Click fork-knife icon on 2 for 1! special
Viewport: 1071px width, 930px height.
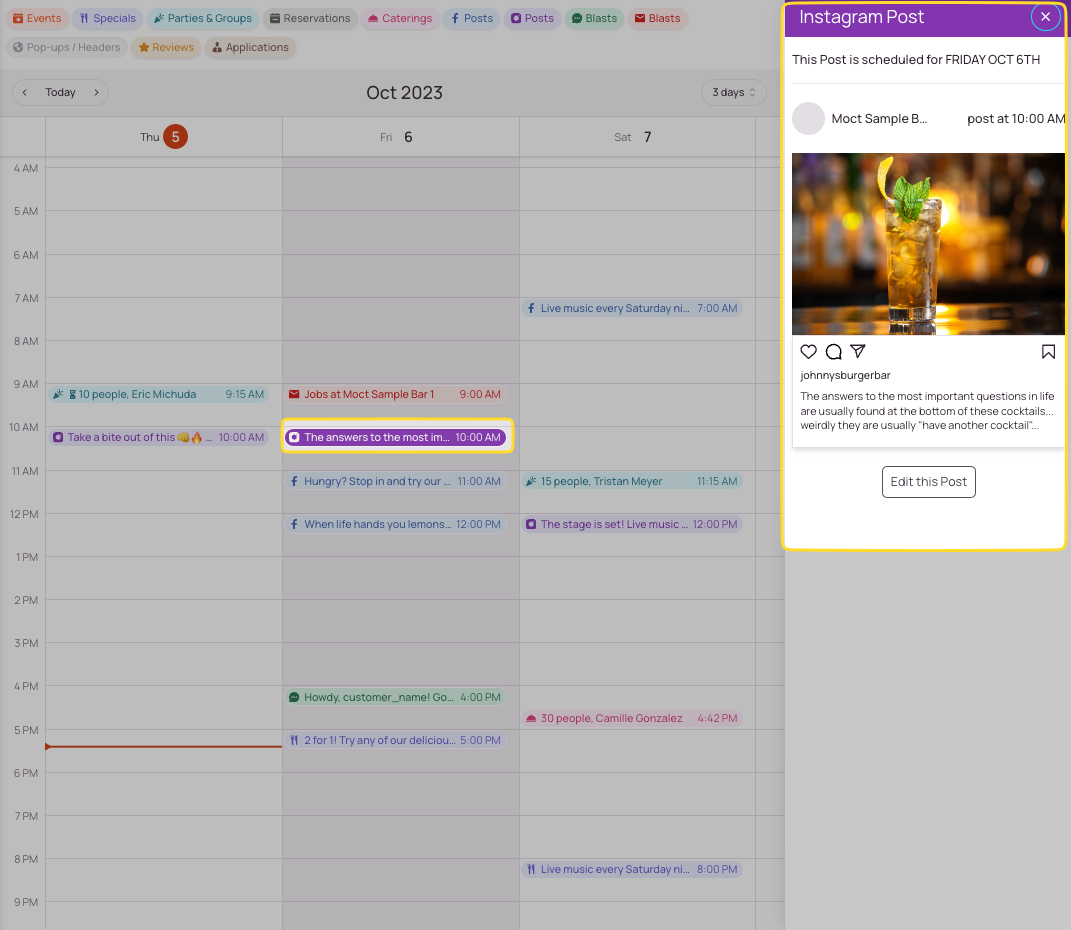click(x=294, y=740)
